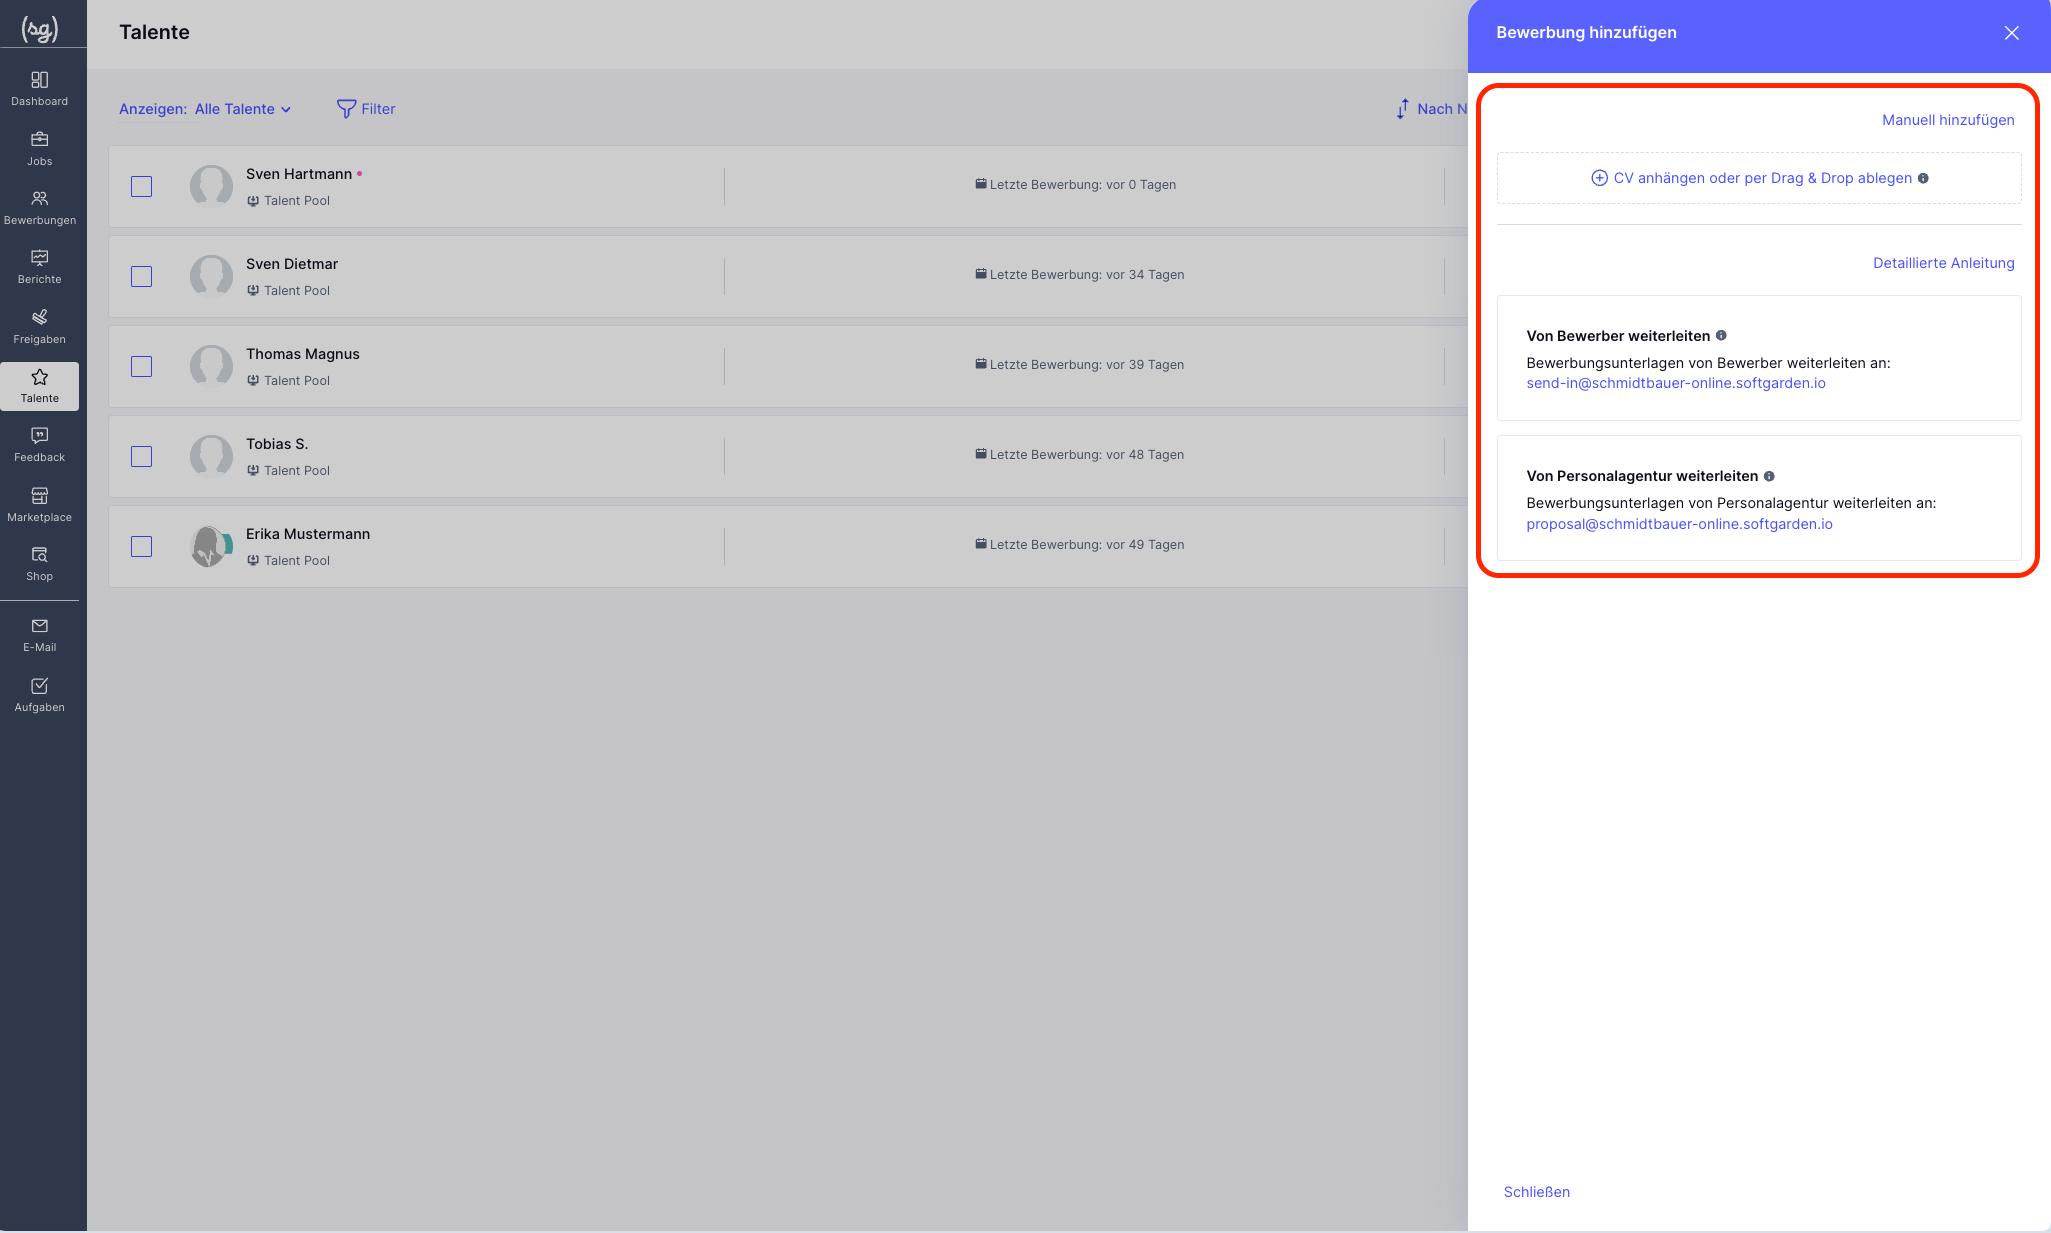The image size is (2051, 1233).
Task: Click info icon next to Von Personalagentur weiterleiten
Action: [x=1769, y=476]
